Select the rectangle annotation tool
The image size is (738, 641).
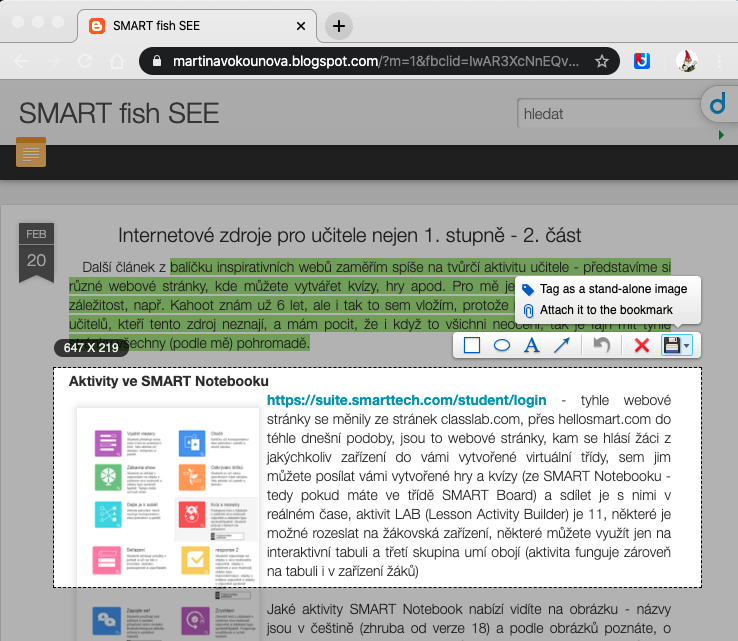pyautogui.click(x=472, y=345)
